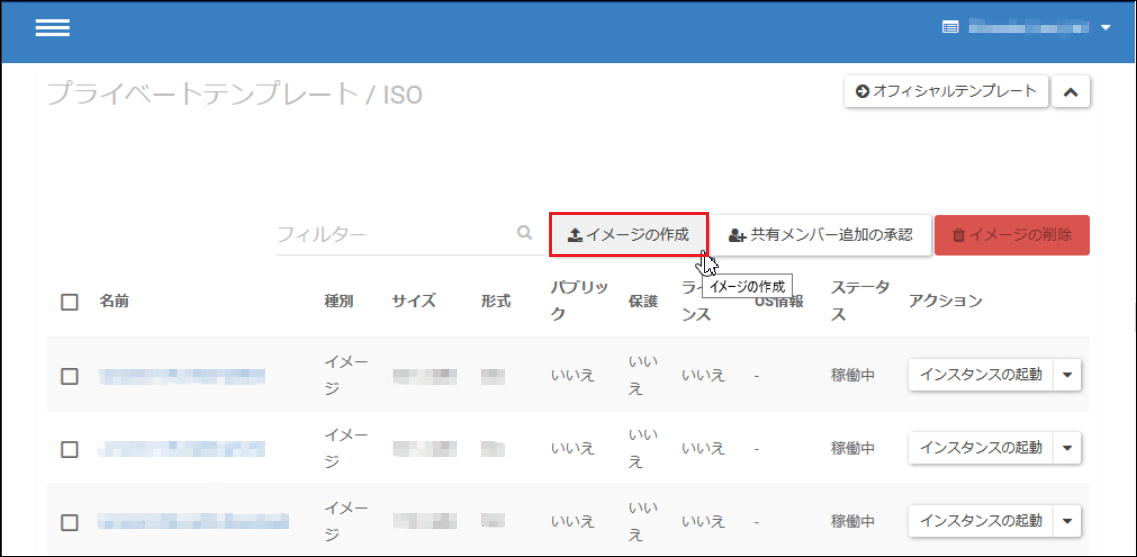Open the hamburger navigation menu
Viewport: 1137px width, 557px height.
(x=52, y=28)
